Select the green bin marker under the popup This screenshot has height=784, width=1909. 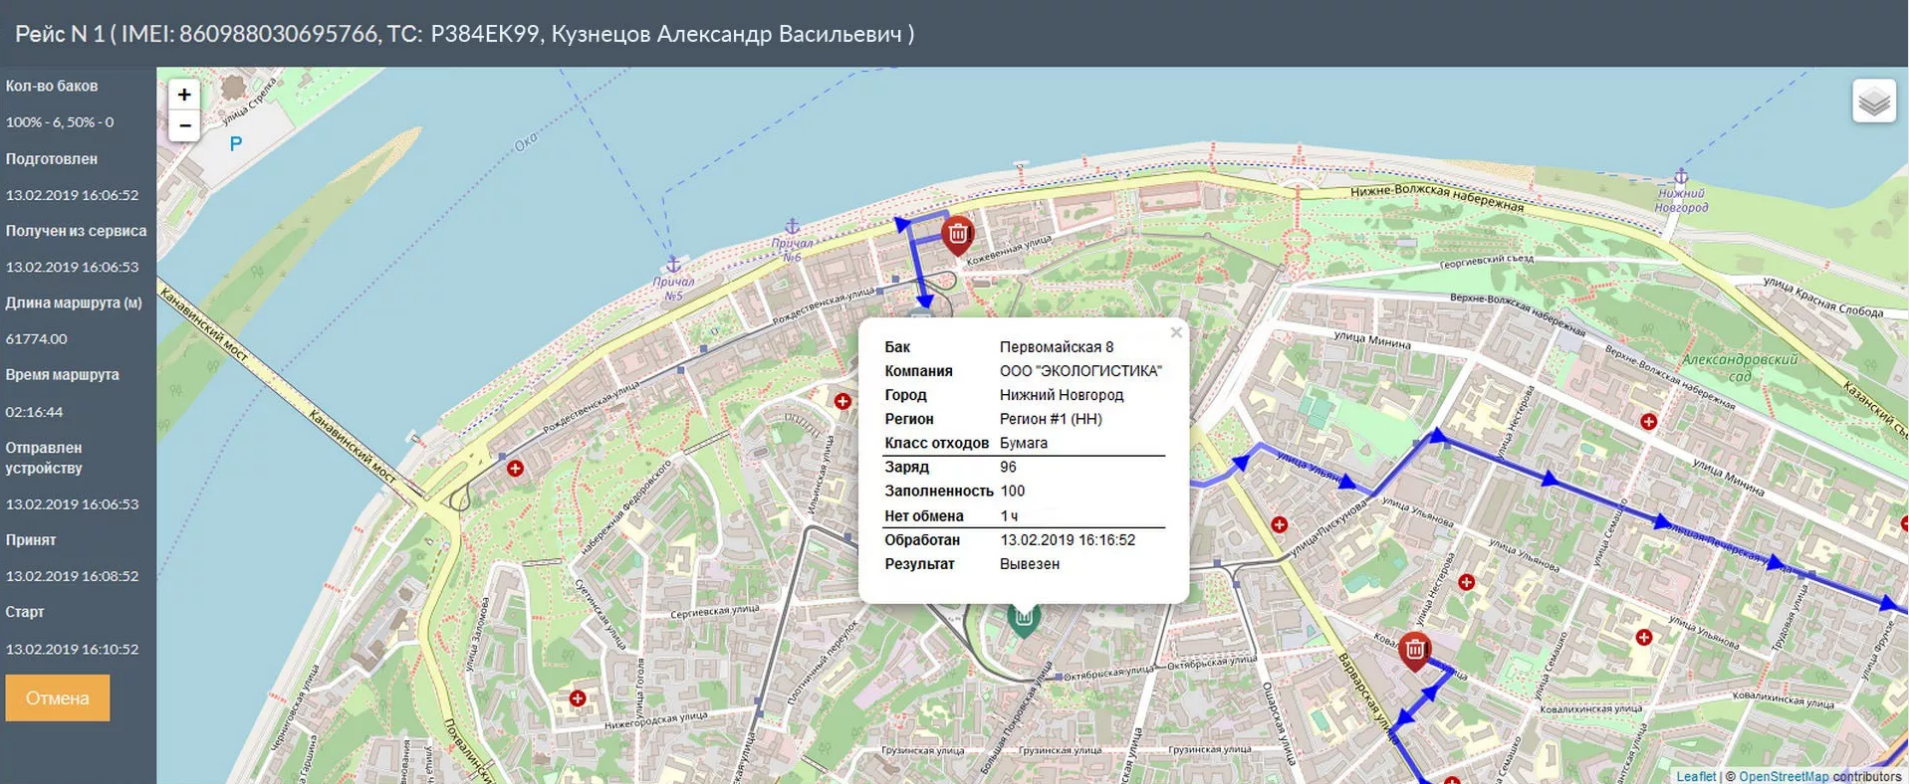1023,619
